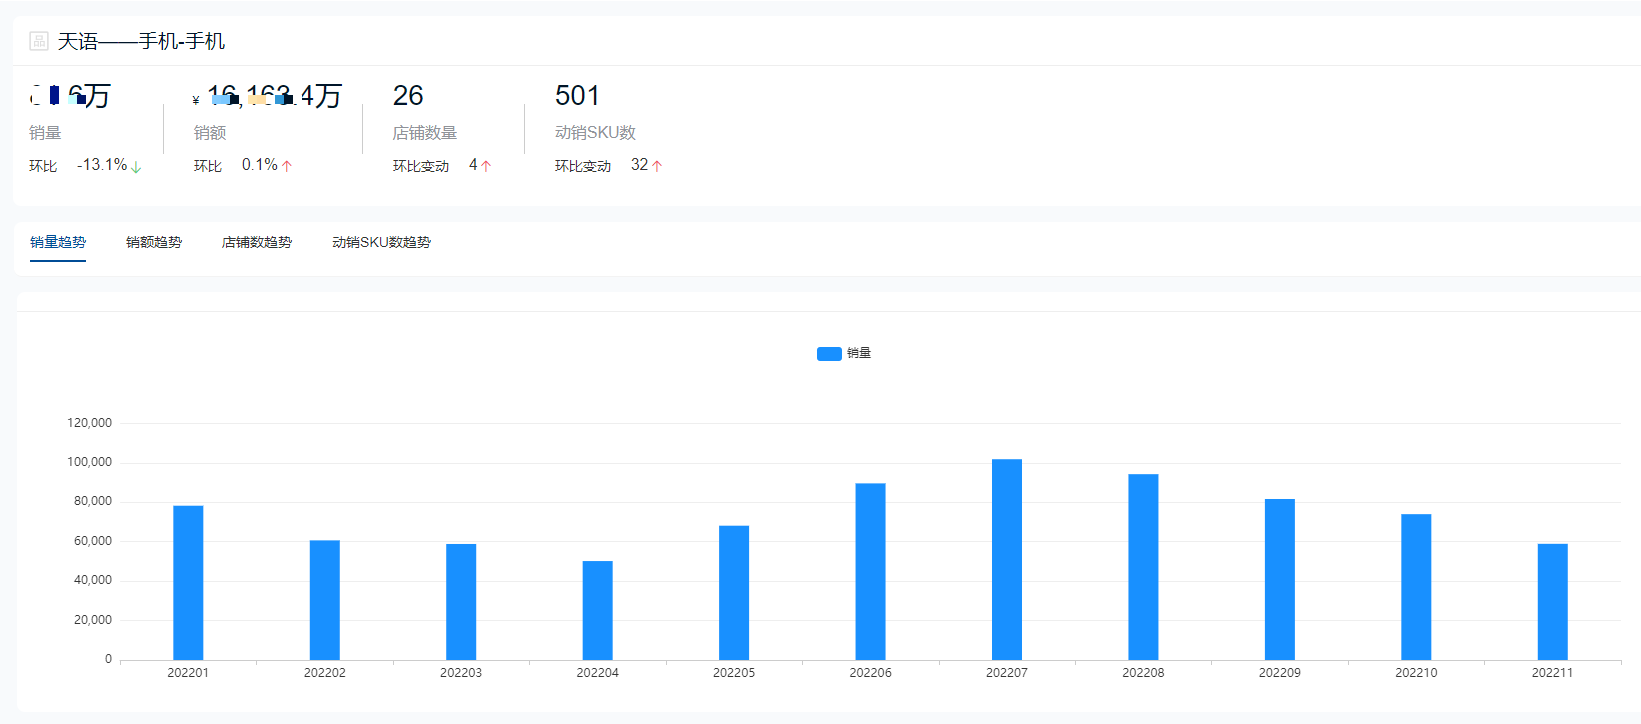Viewport: 1641px width, 724px height.
Task: Click the 销量 metric label
Action: (x=45, y=132)
